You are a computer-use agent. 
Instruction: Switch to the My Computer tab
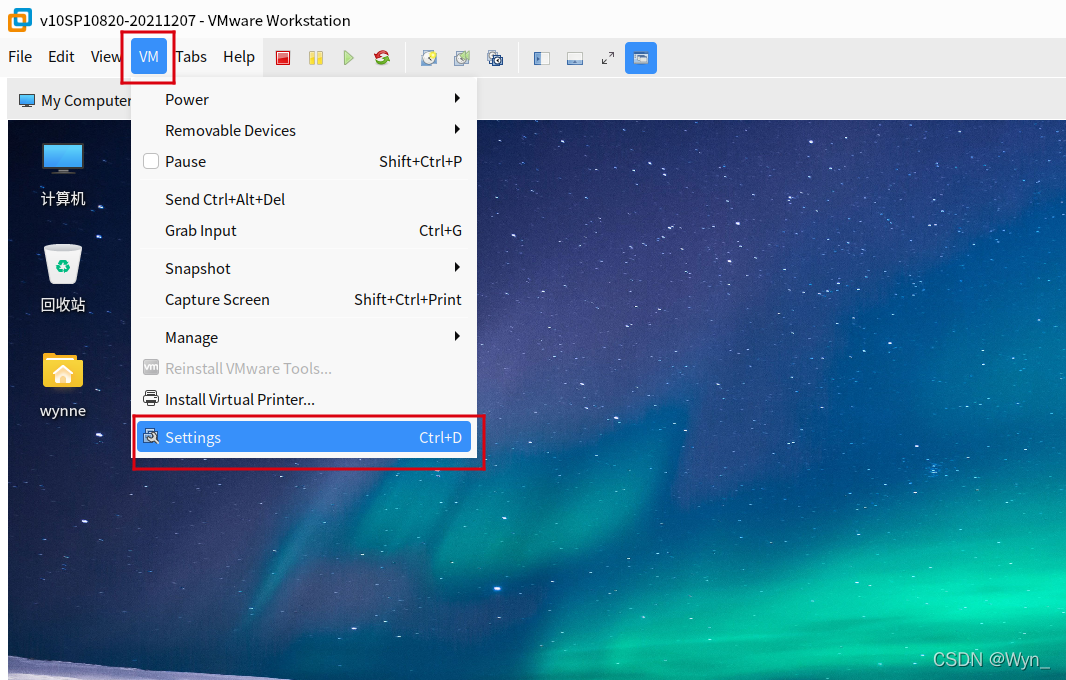point(73,101)
